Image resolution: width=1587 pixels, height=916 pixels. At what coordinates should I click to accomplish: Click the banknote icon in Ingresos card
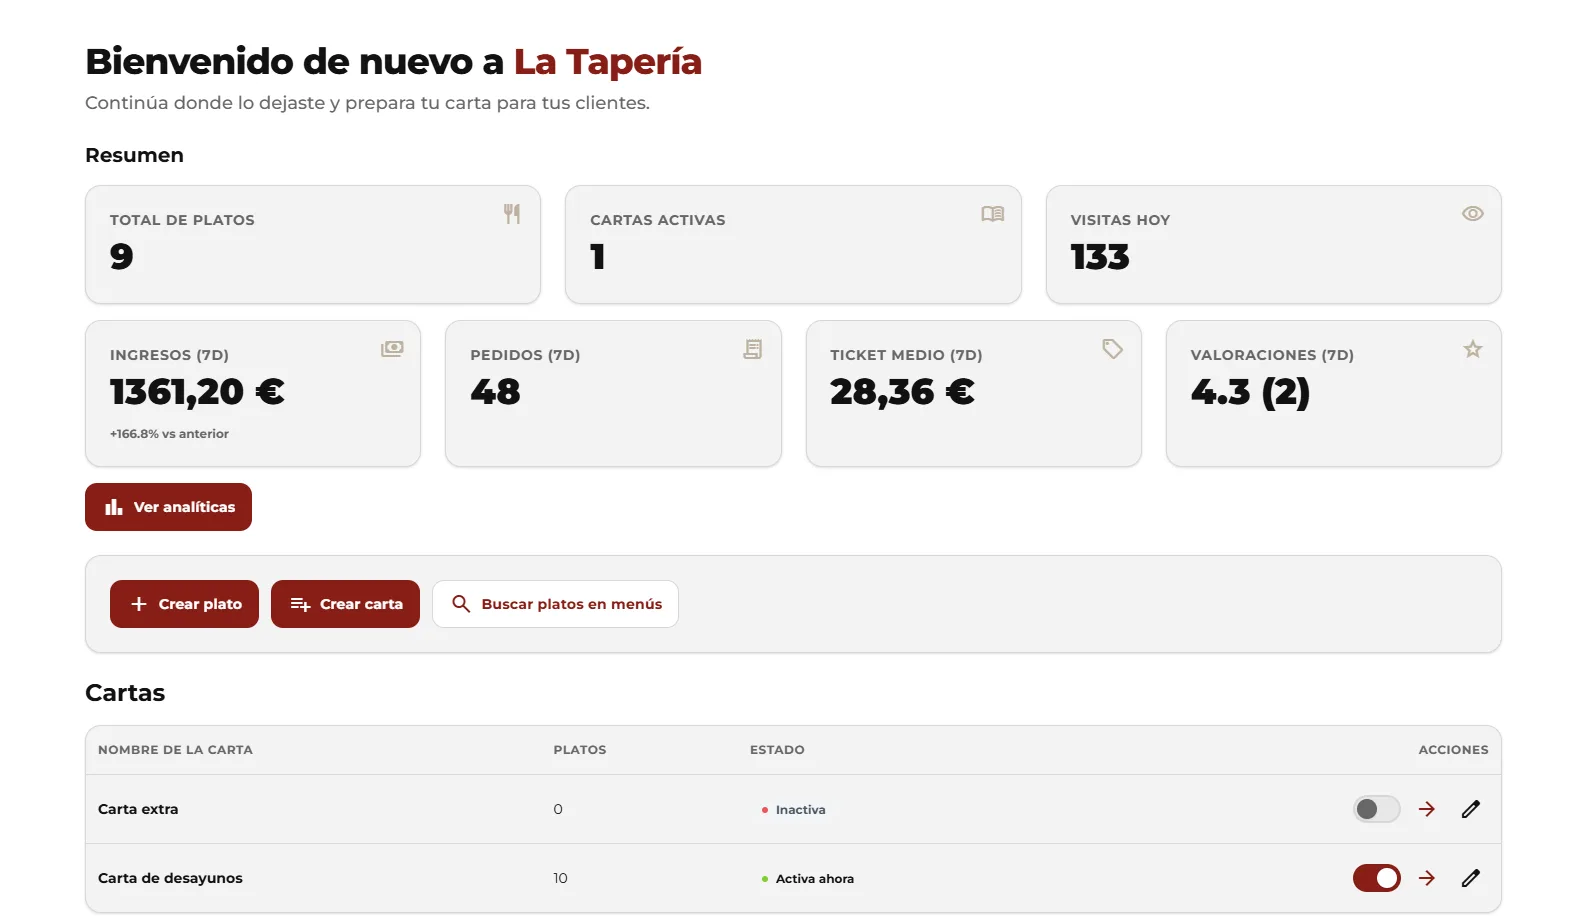click(392, 349)
